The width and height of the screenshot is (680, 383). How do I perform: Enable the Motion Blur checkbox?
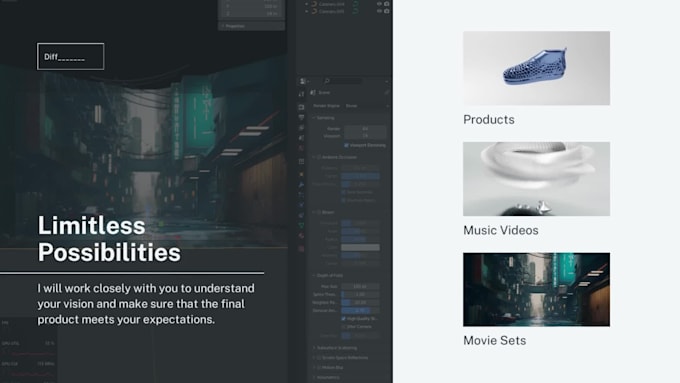[319, 367]
